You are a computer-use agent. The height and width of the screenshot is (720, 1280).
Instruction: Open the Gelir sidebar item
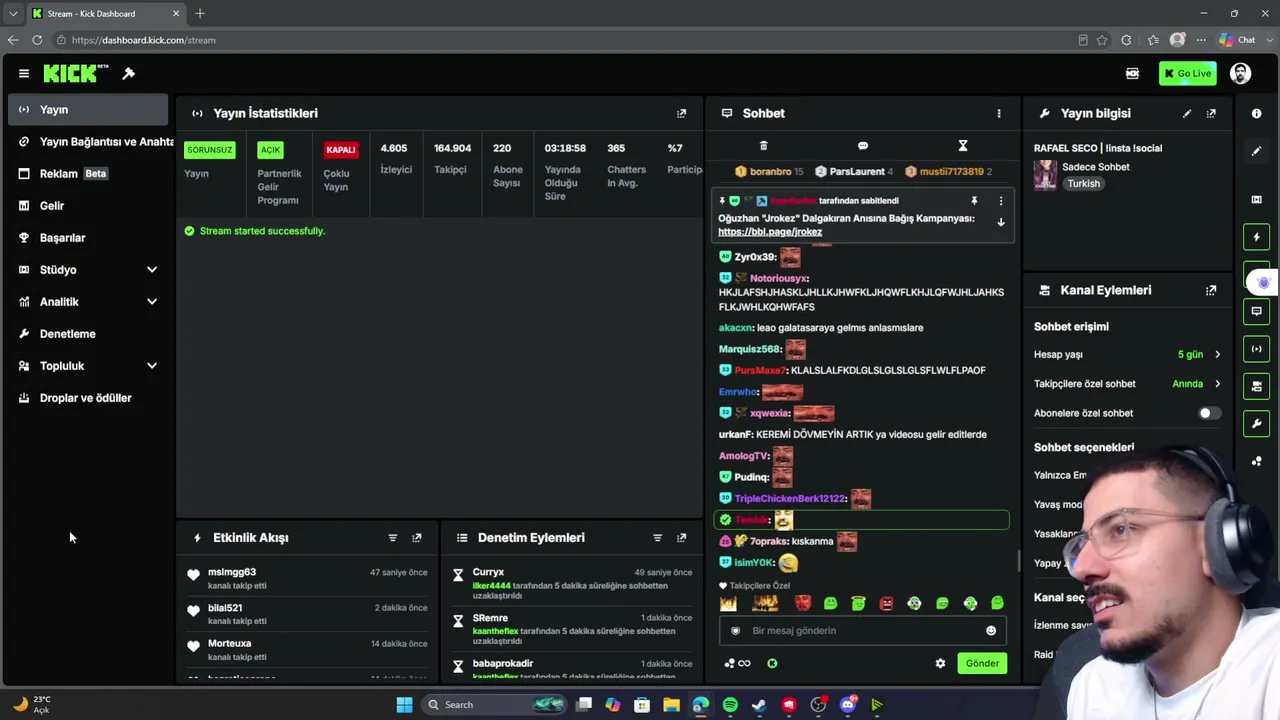(88, 206)
